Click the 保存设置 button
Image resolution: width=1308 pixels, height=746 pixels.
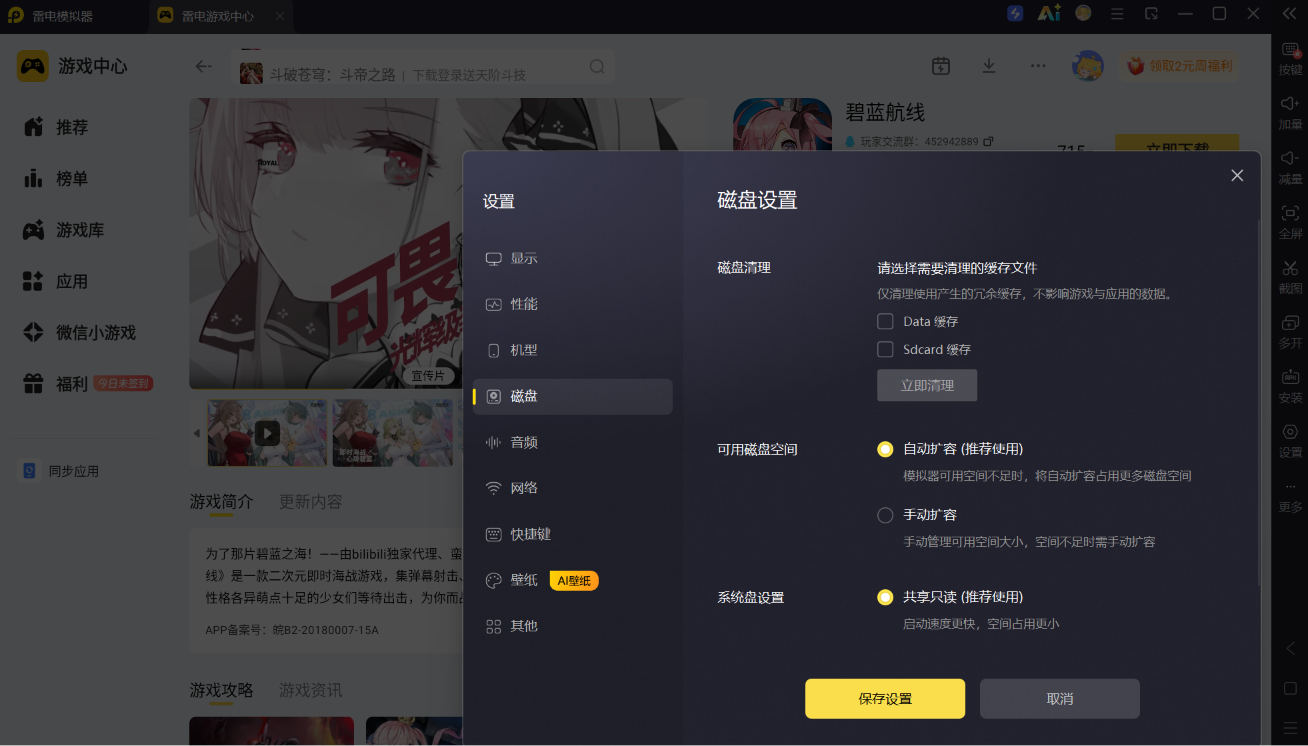coord(885,699)
